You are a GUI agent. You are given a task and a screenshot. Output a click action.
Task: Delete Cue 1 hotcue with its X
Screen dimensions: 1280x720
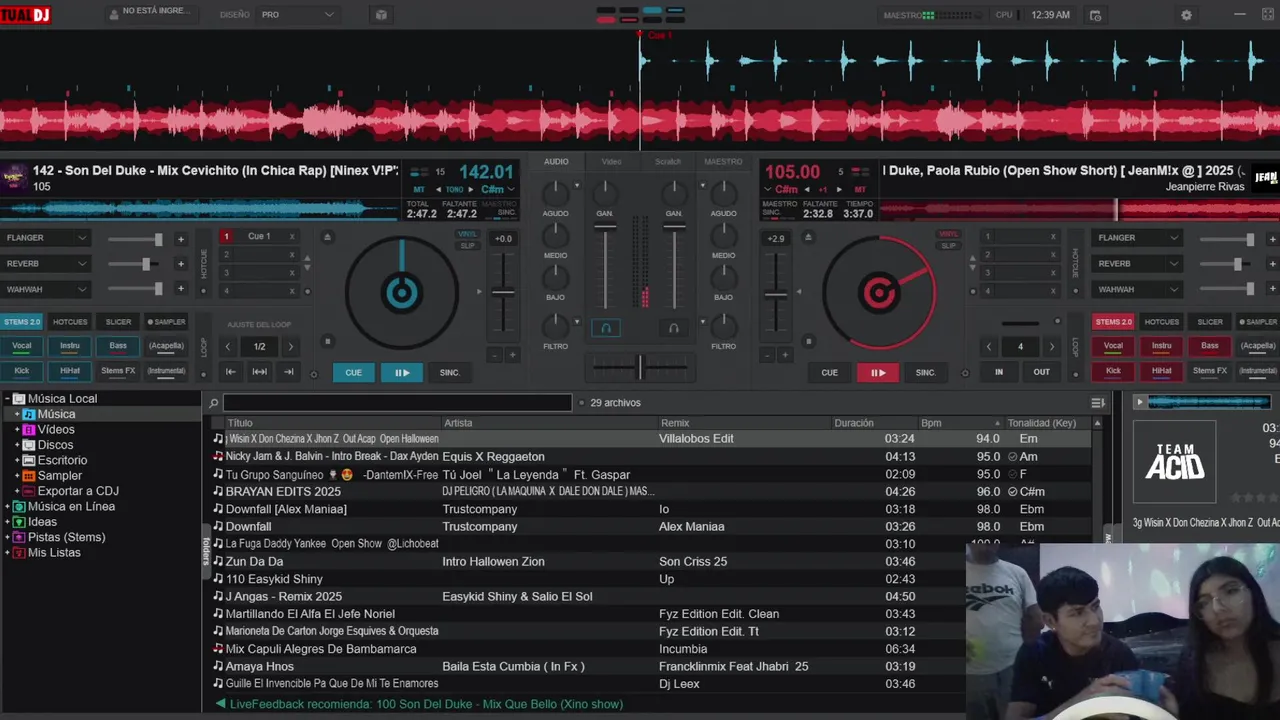click(x=292, y=237)
